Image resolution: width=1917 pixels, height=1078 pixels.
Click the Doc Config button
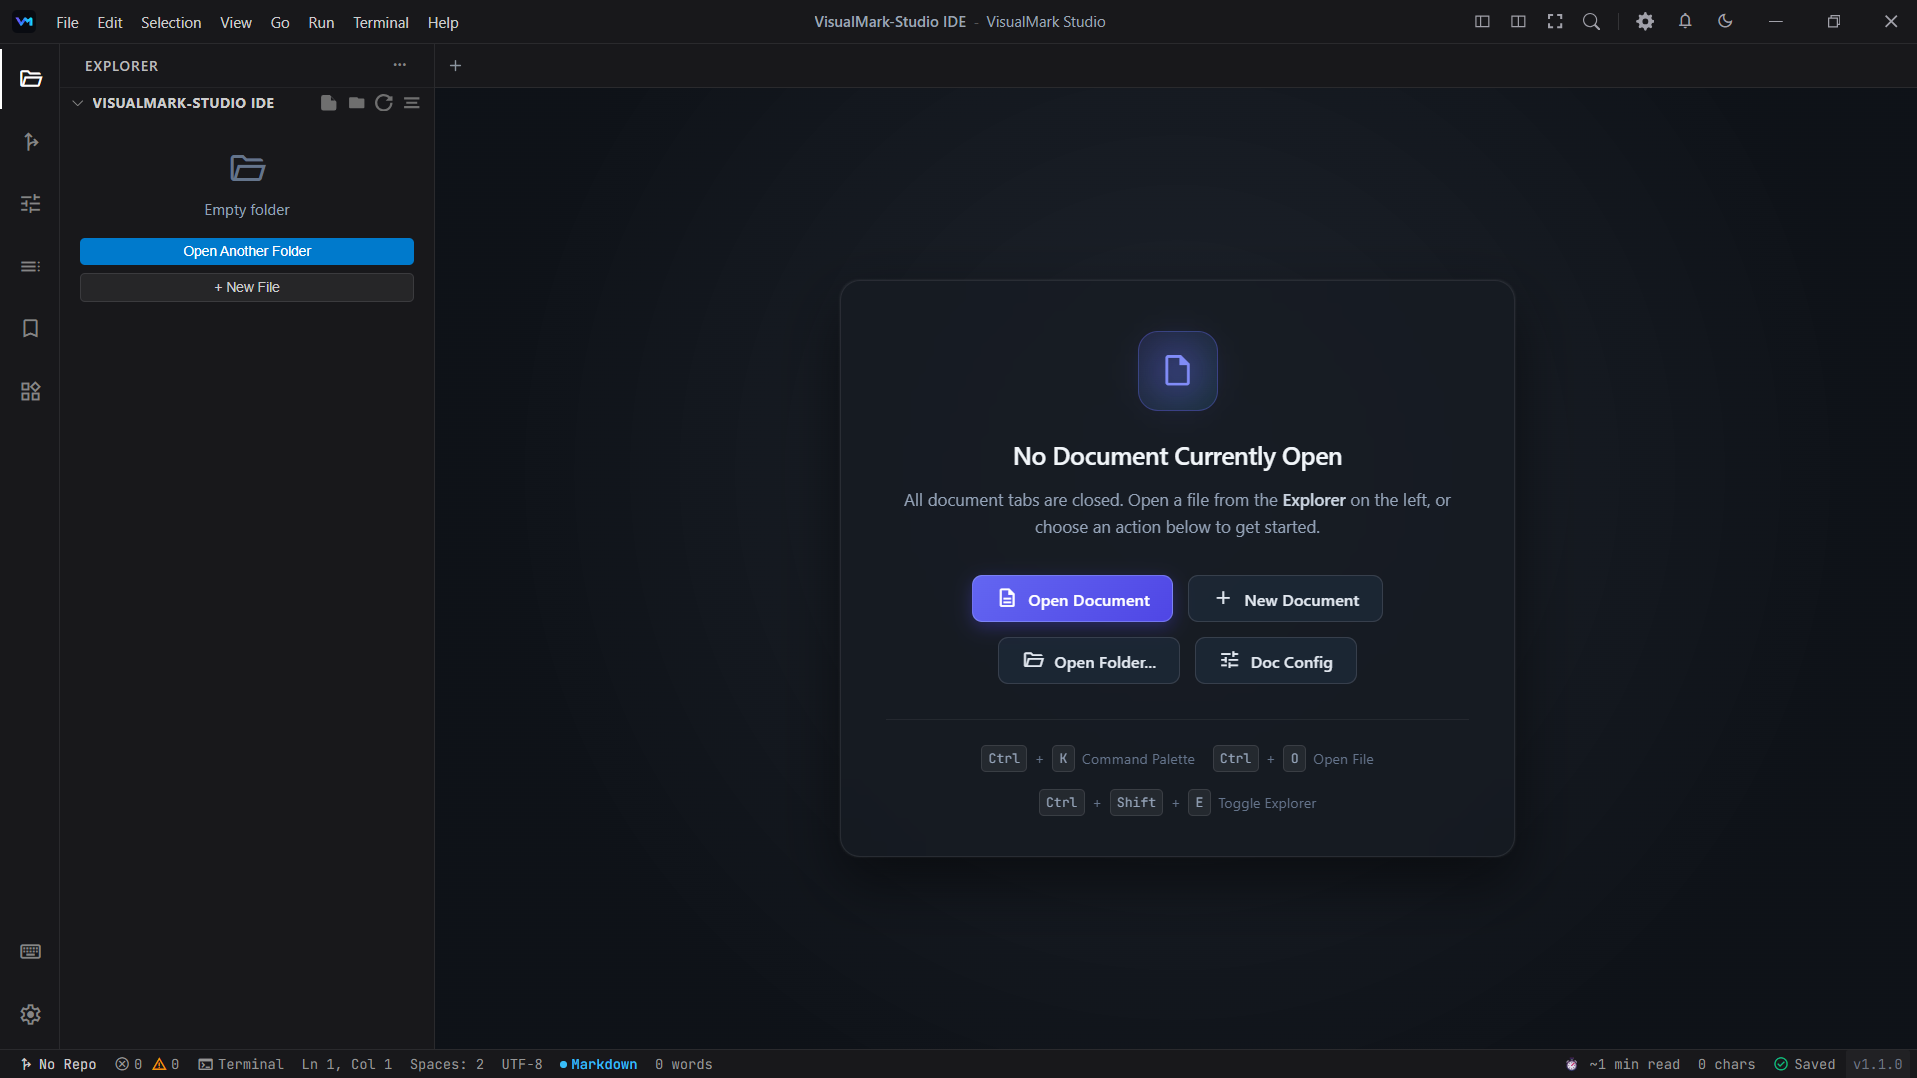coord(1276,661)
